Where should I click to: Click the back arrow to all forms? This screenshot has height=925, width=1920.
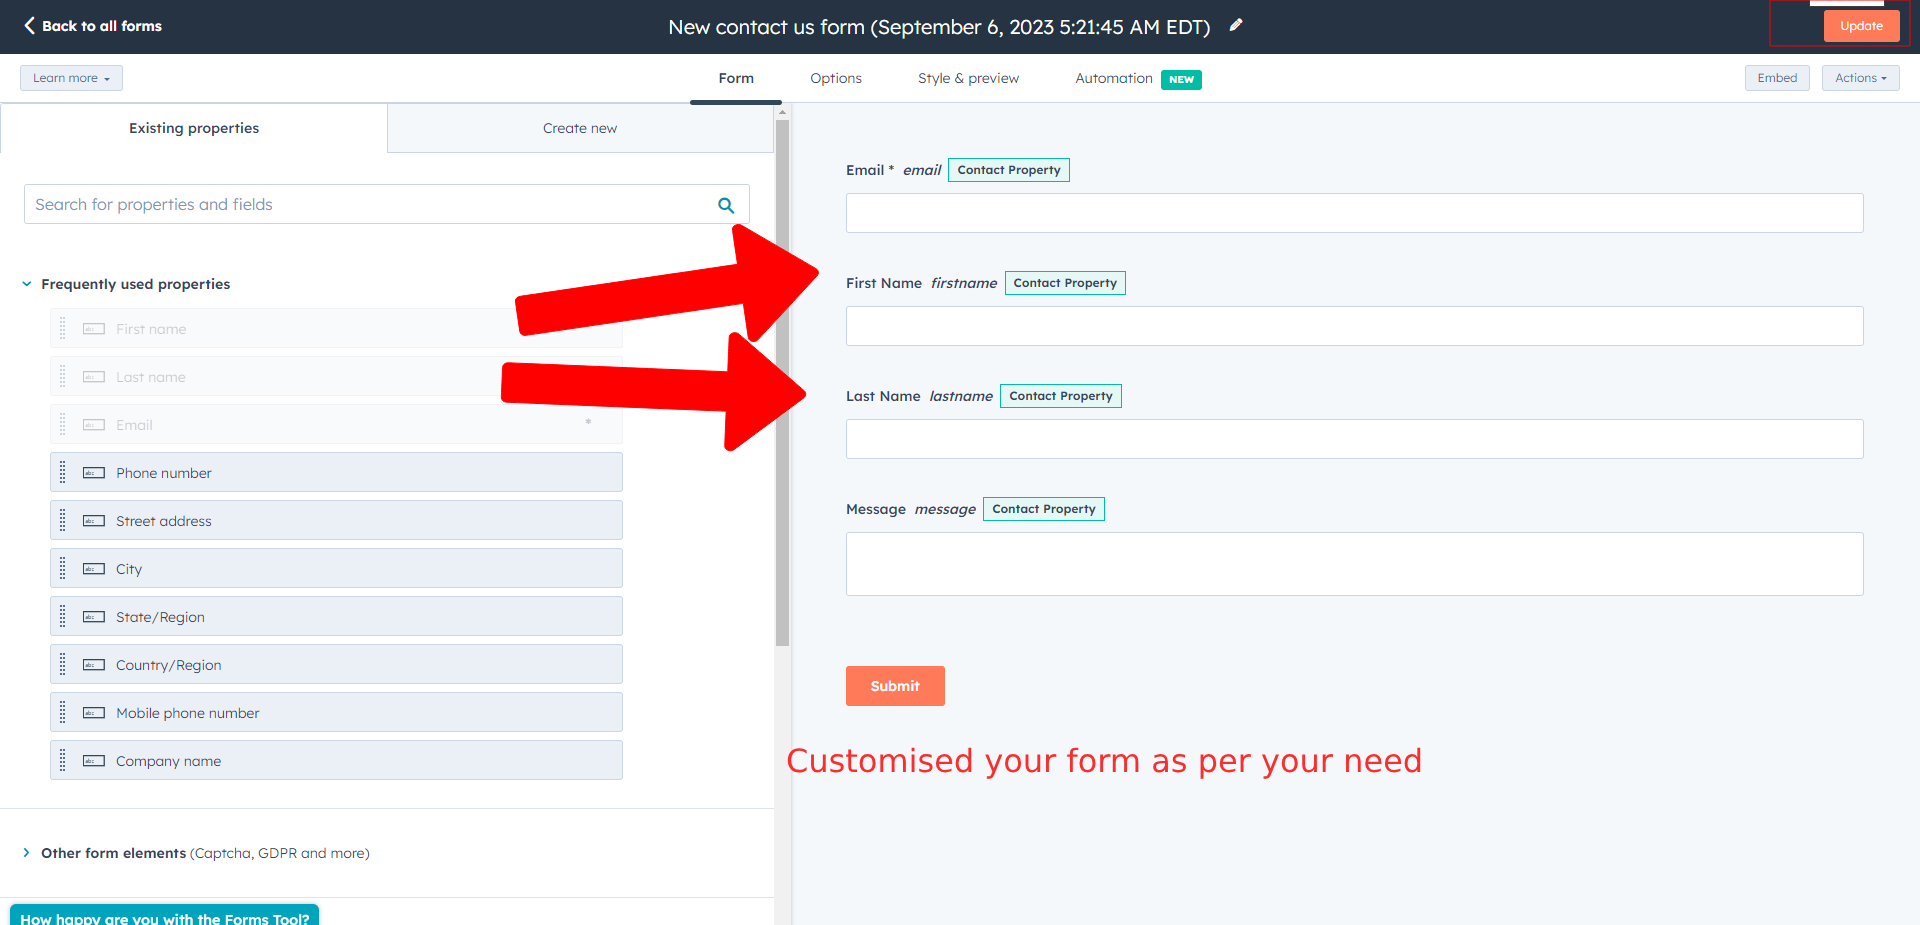[x=29, y=26]
